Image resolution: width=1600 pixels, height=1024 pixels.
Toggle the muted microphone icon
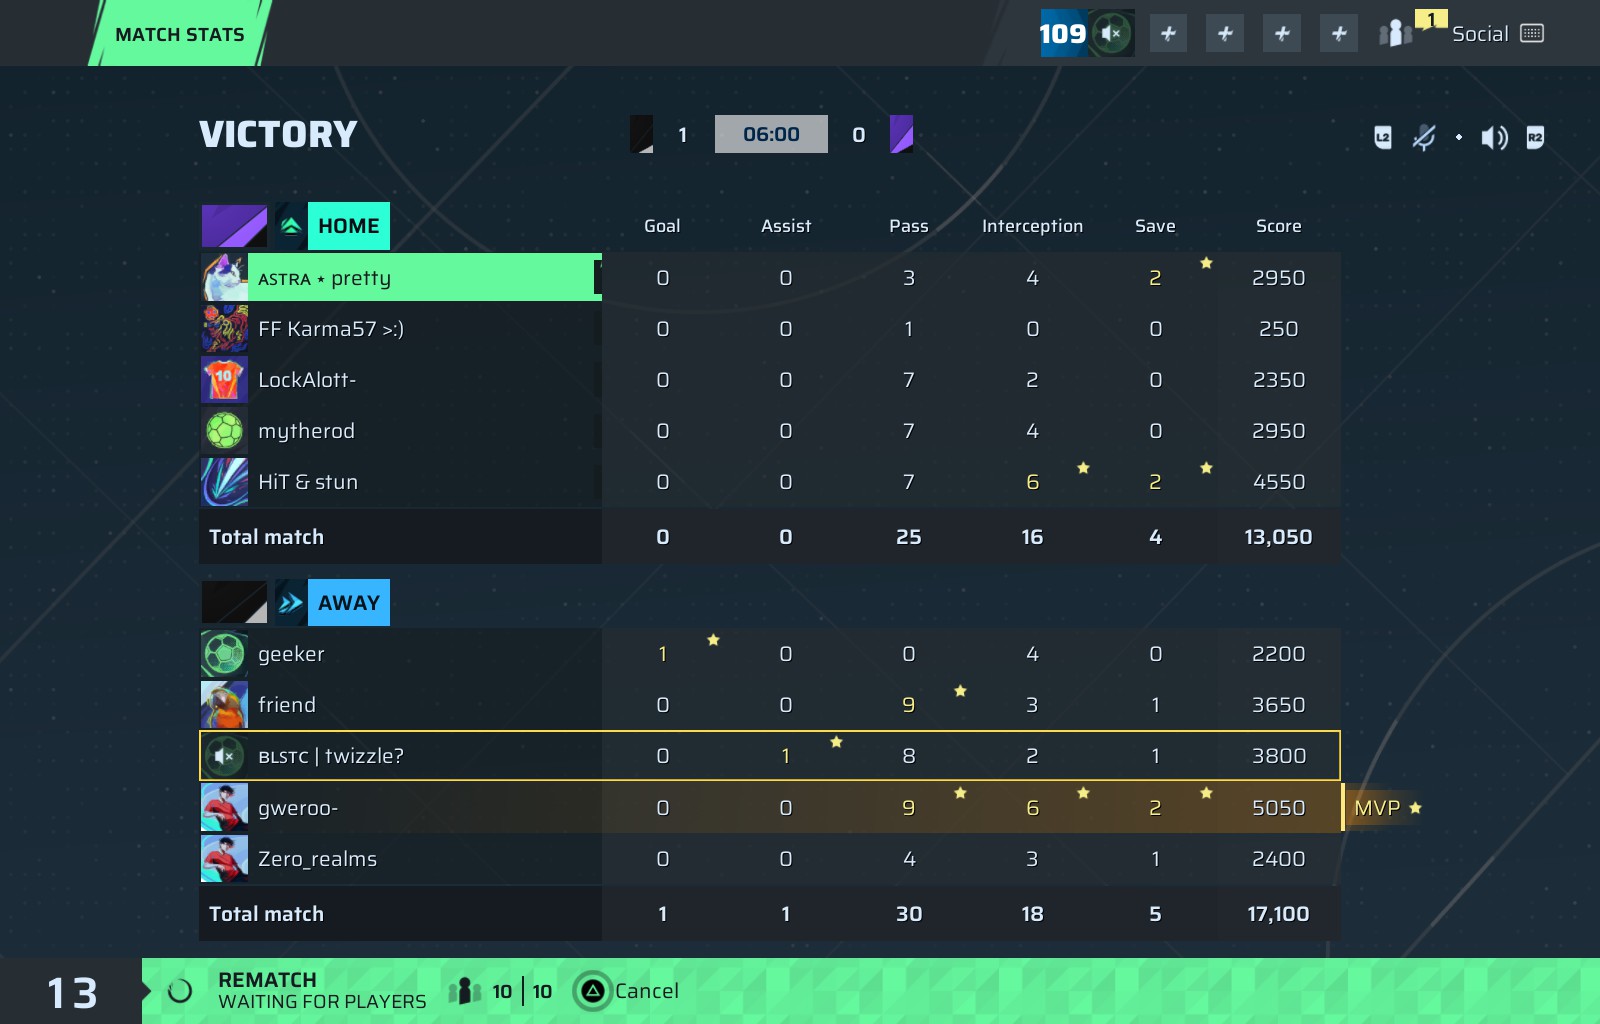(x=1424, y=137)
